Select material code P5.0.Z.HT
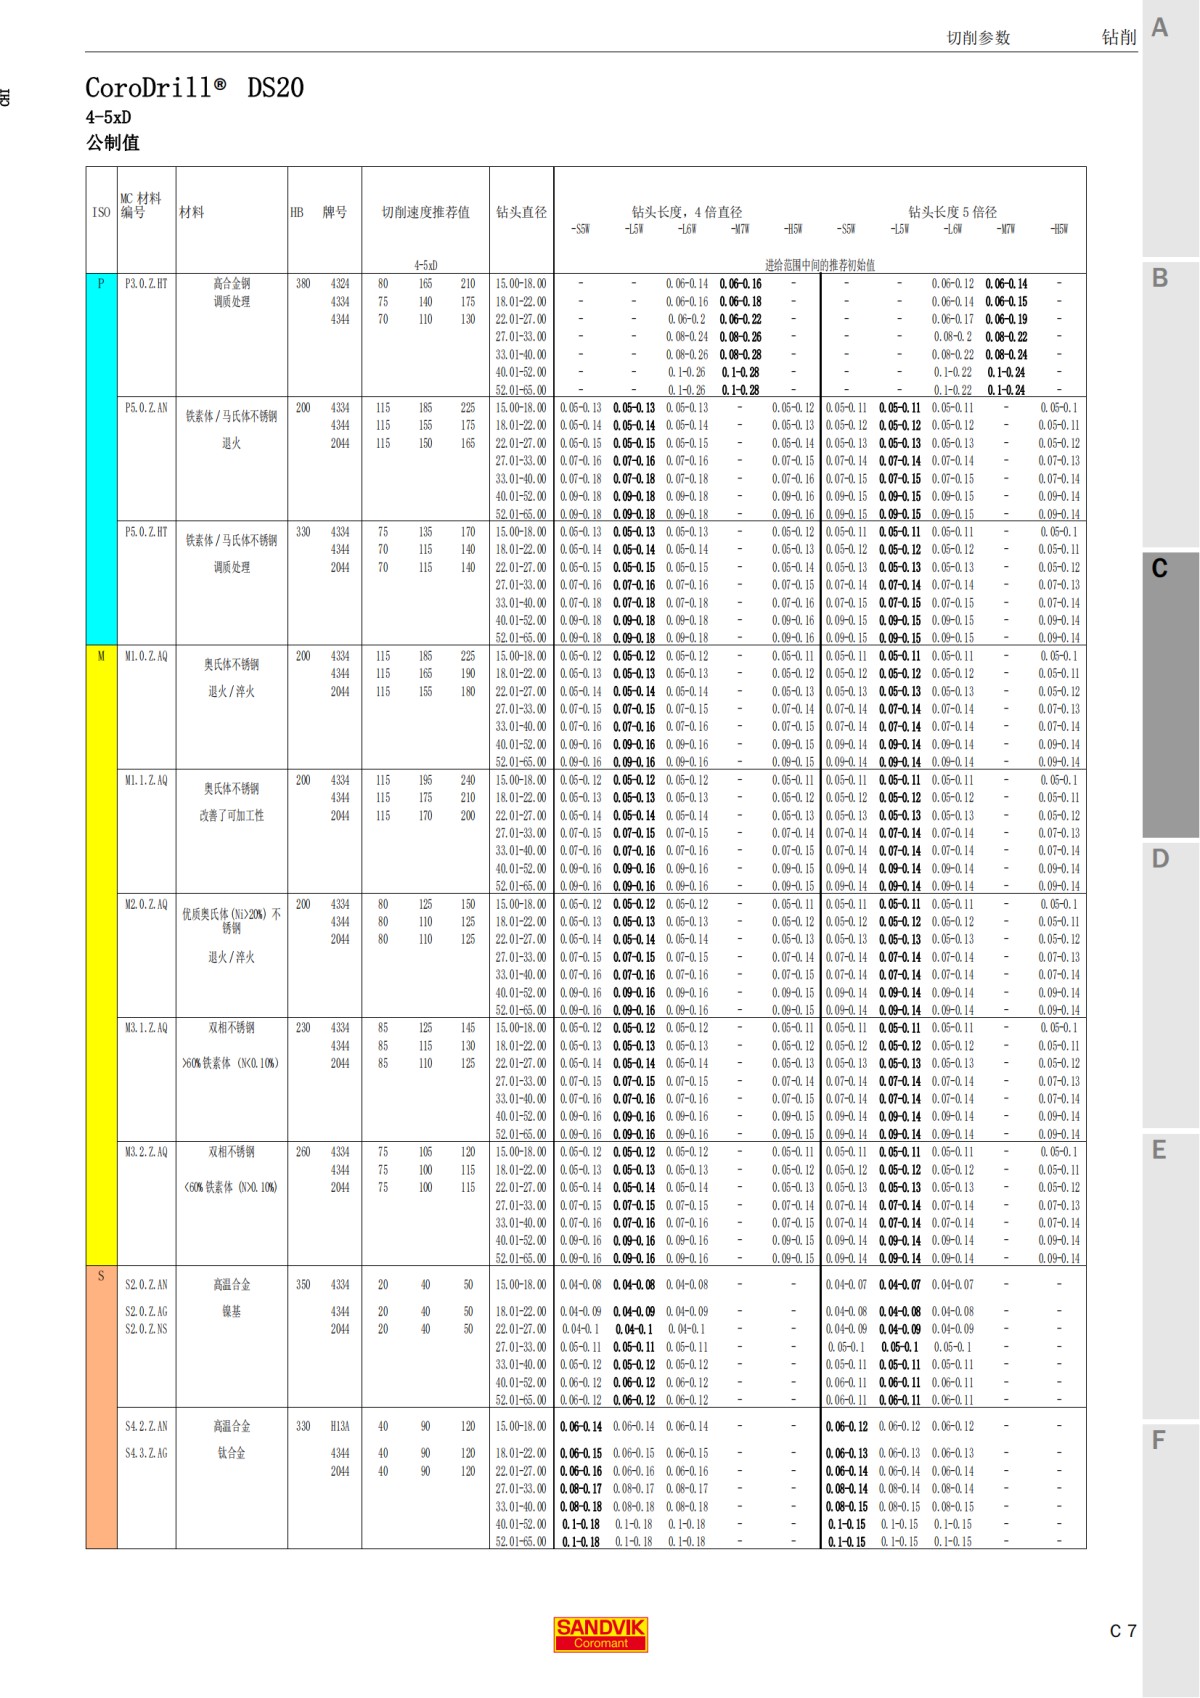This screenshot has width=1200, height=1698. pos(146,532)
